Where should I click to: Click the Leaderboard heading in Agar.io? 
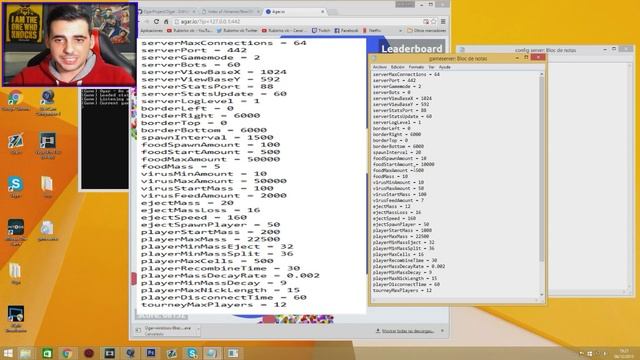[411, 49]
